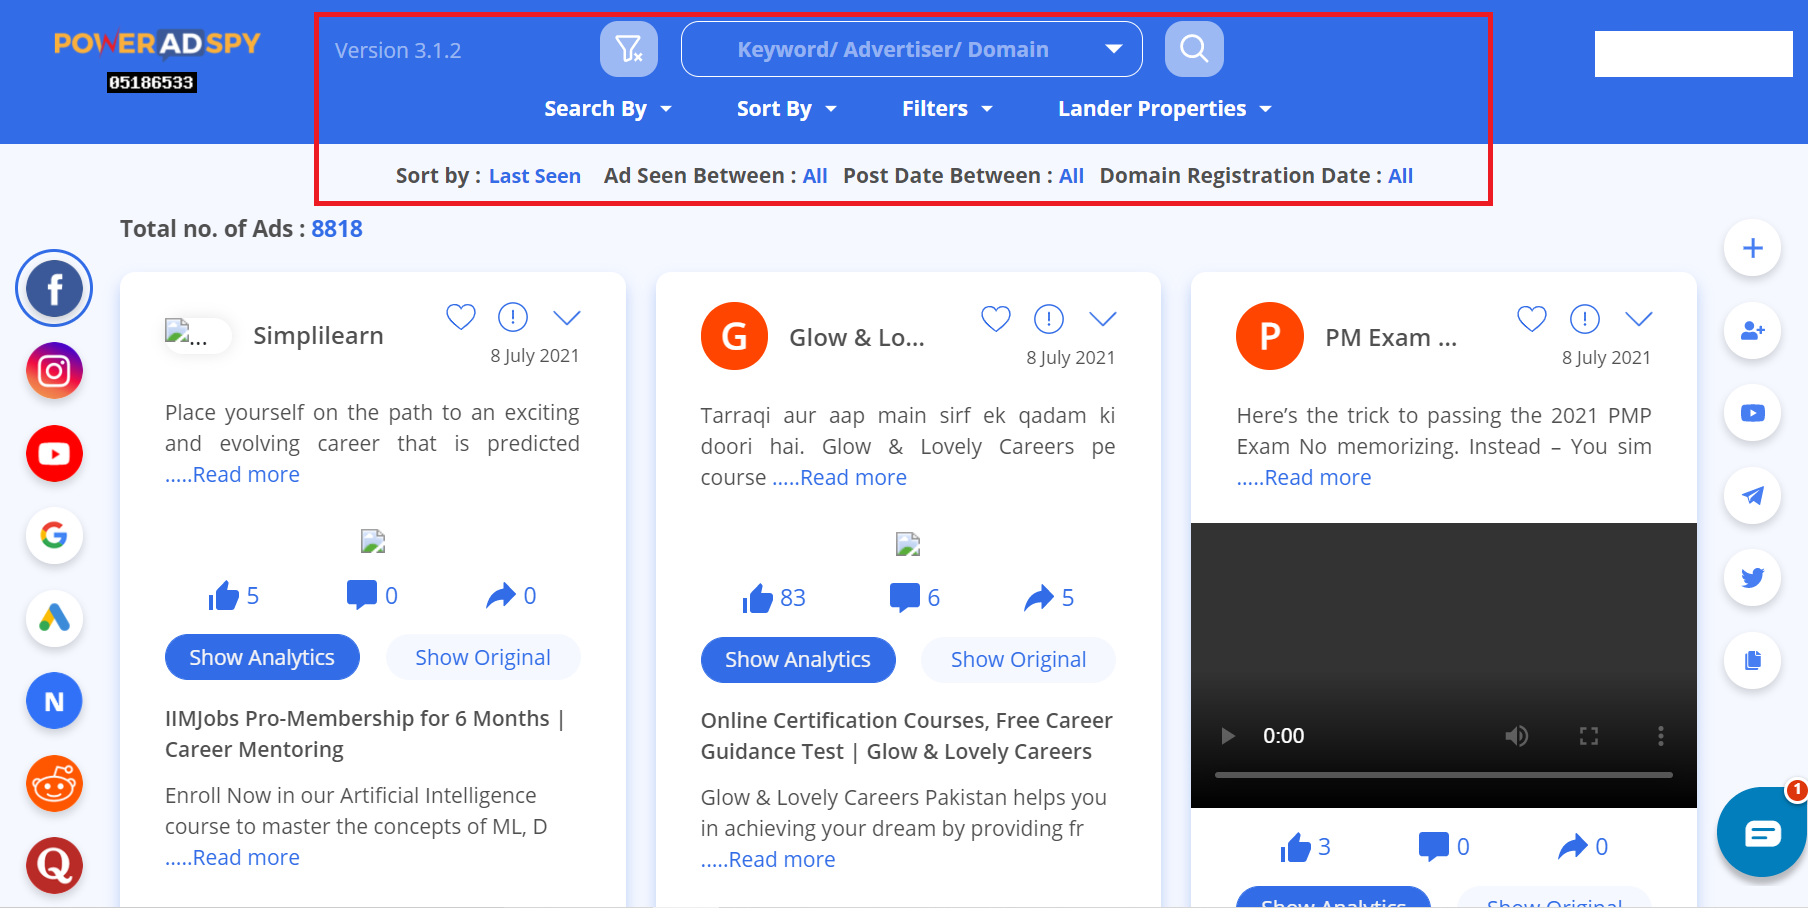The width and height of the screenshot is (1808, 908).
Task: Expand the Simplilearn ad chevron
Action: click(x=567, y=317)
